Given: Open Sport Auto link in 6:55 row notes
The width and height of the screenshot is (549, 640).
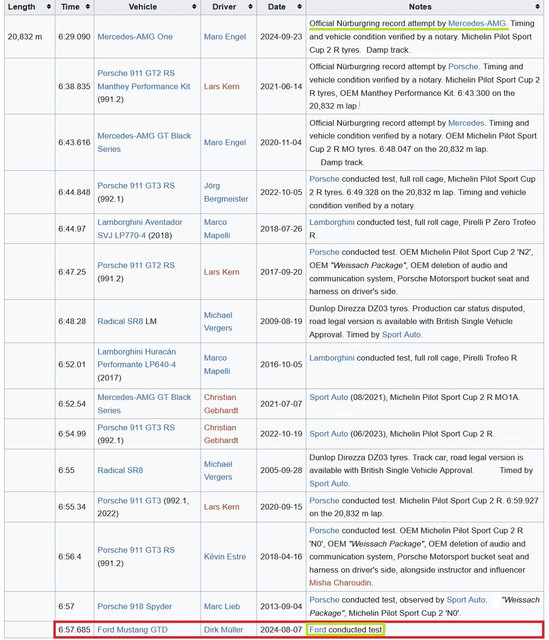Looking at the screenshot, I should pos(329,484).
